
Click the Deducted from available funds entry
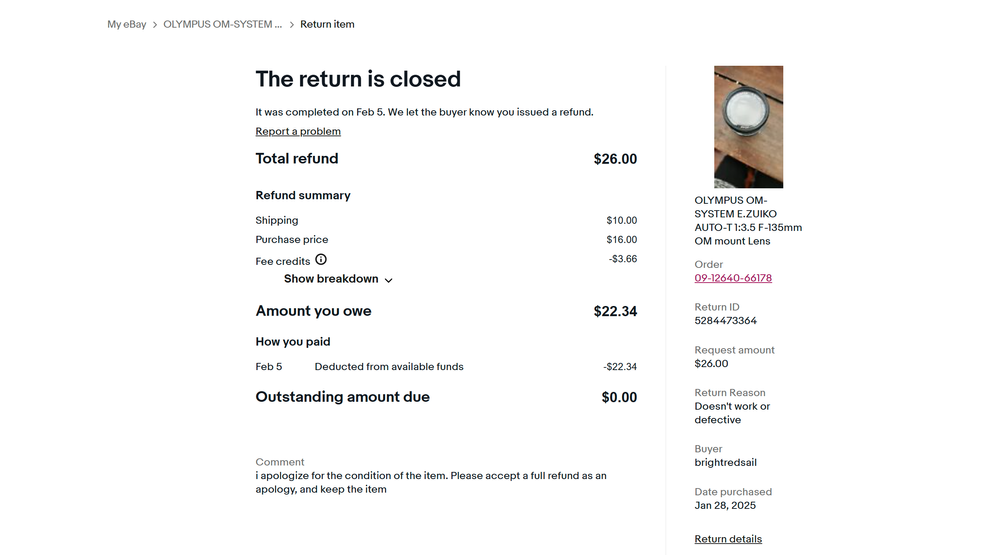(389, 367)
